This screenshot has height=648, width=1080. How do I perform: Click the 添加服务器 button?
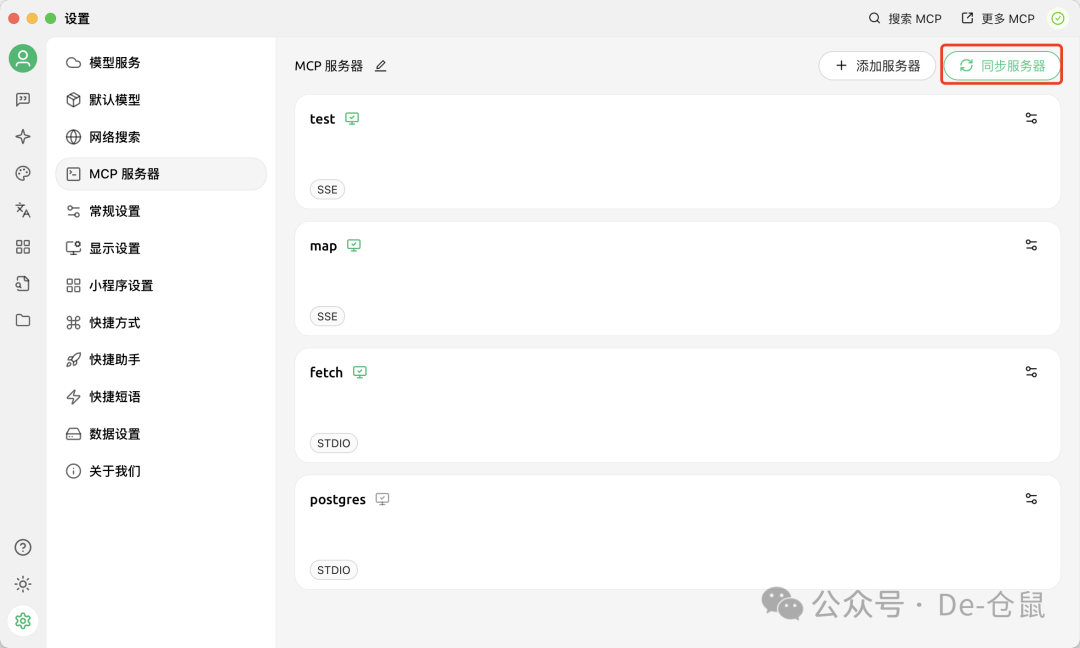coord(877,66)
